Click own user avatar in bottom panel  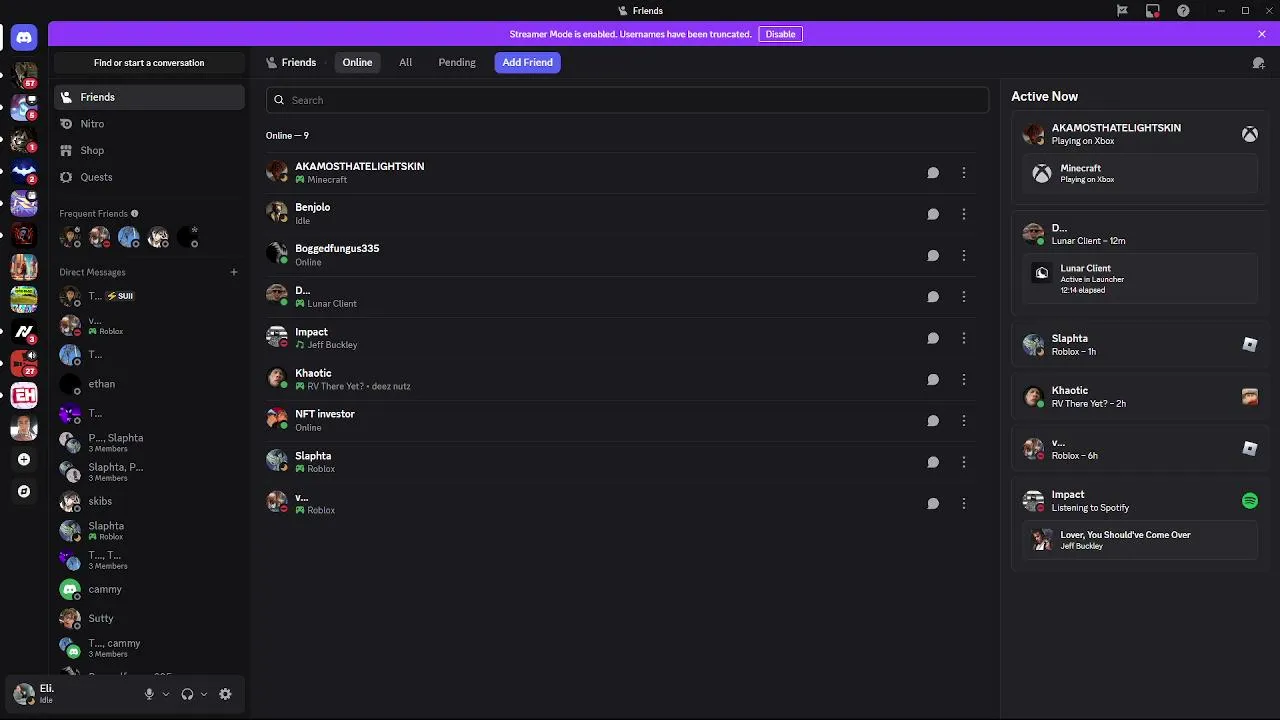pyautogui.click(x=24, y=694)
